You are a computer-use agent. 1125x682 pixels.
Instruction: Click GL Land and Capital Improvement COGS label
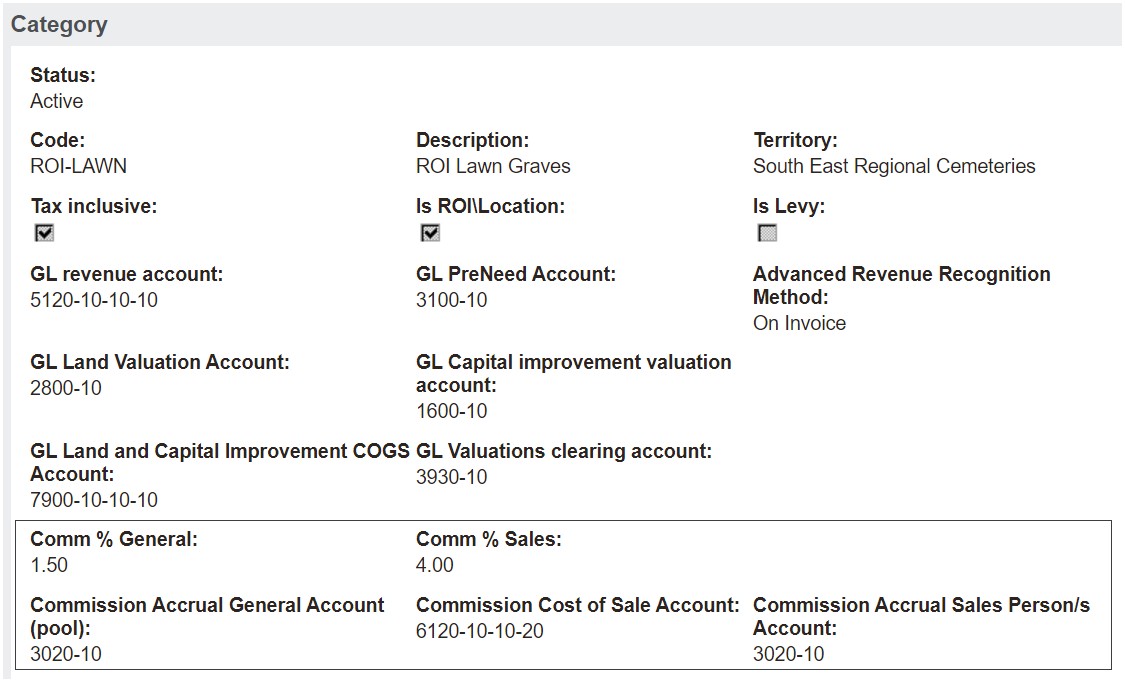click(x=220, y=463)
